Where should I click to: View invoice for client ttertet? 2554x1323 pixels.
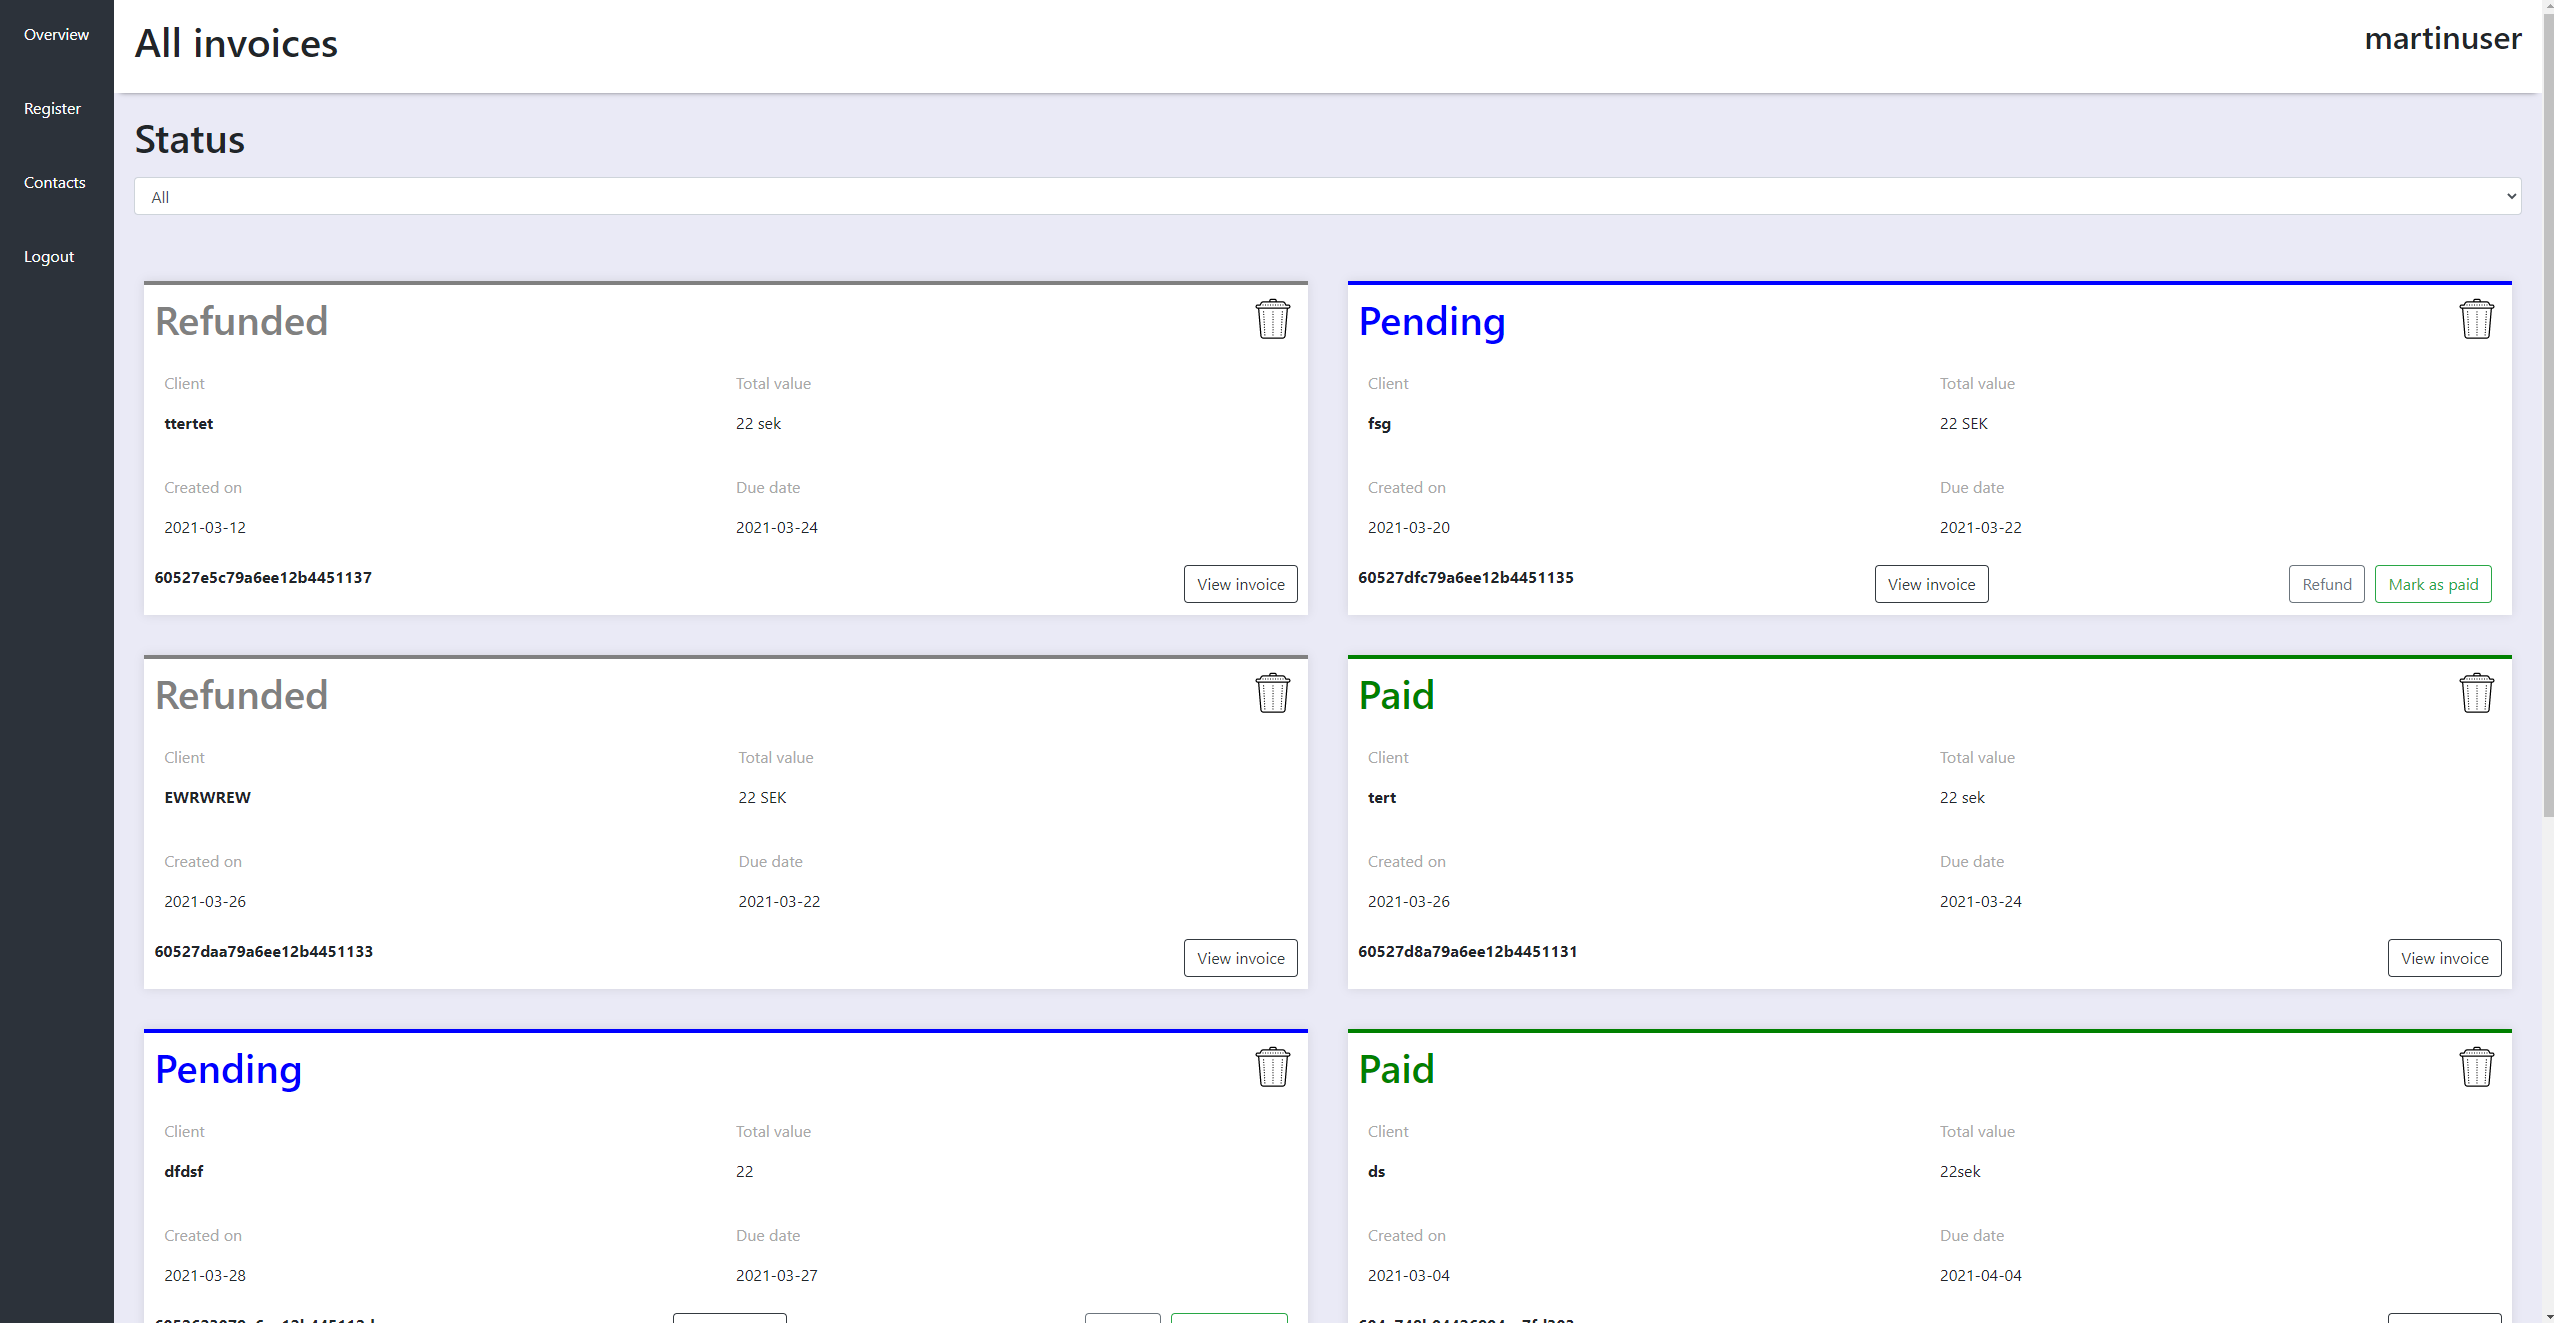click(1240, 585)
